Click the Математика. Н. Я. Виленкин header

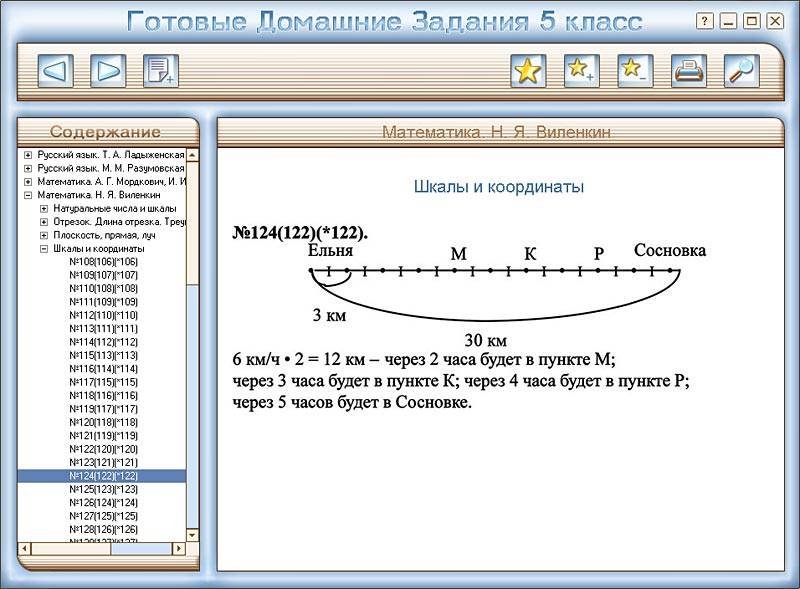click(x=496, y=132)
